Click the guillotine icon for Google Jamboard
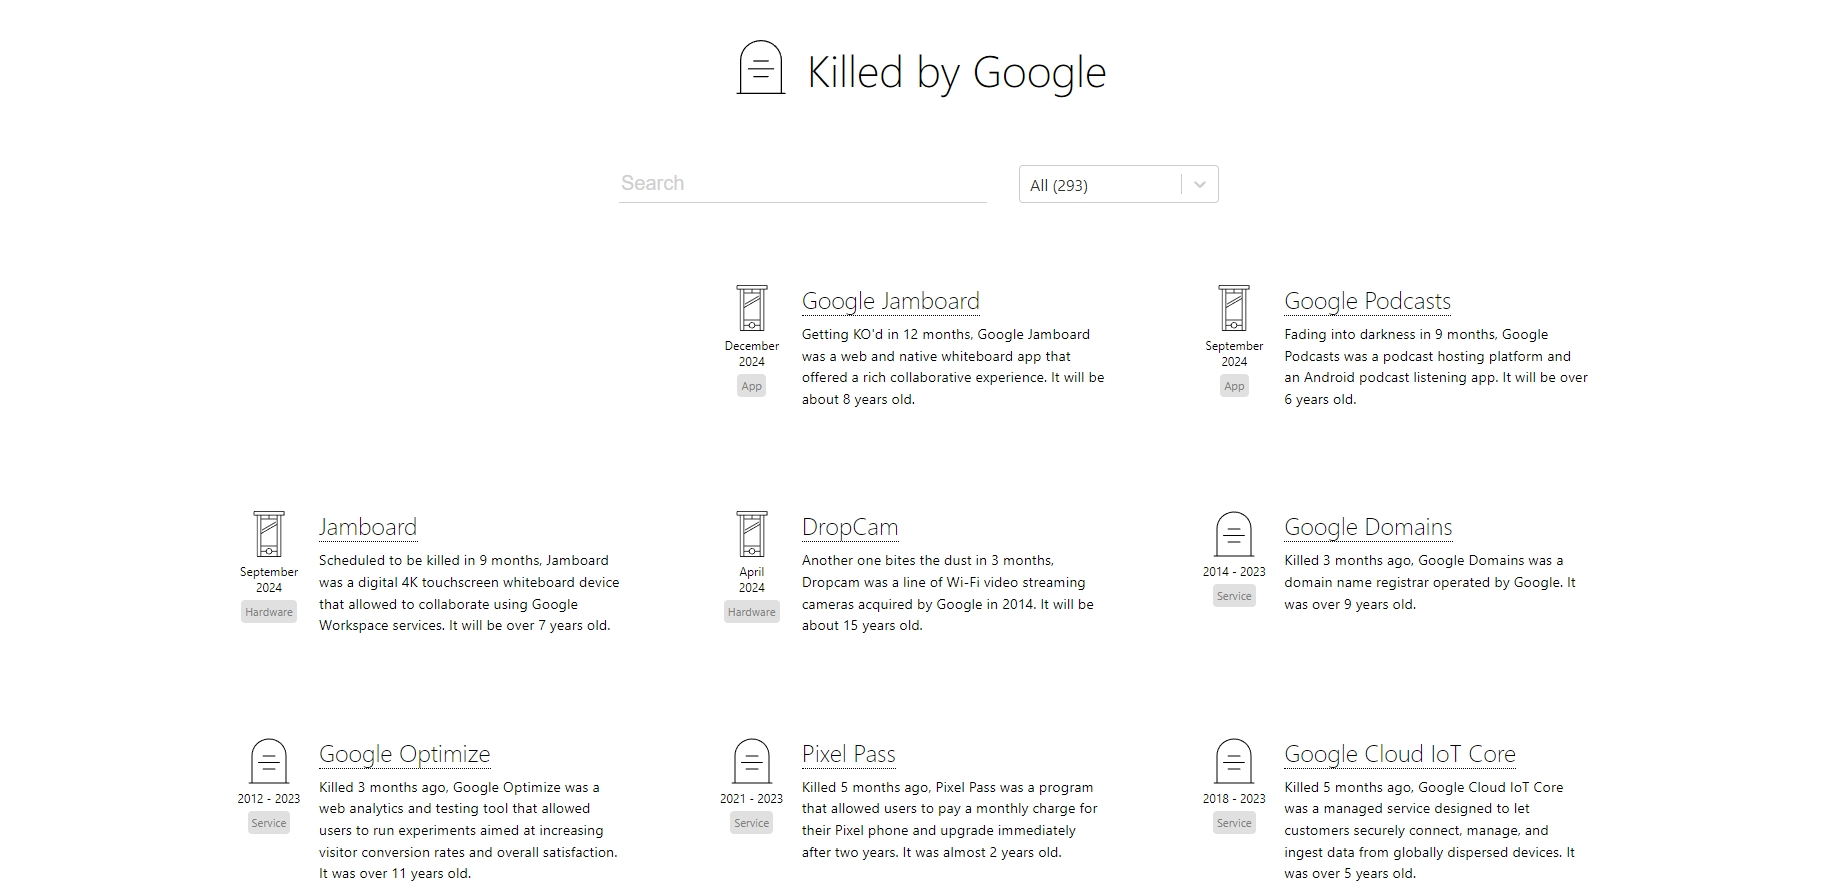The image size is (1840, 894). coord(752,308)
